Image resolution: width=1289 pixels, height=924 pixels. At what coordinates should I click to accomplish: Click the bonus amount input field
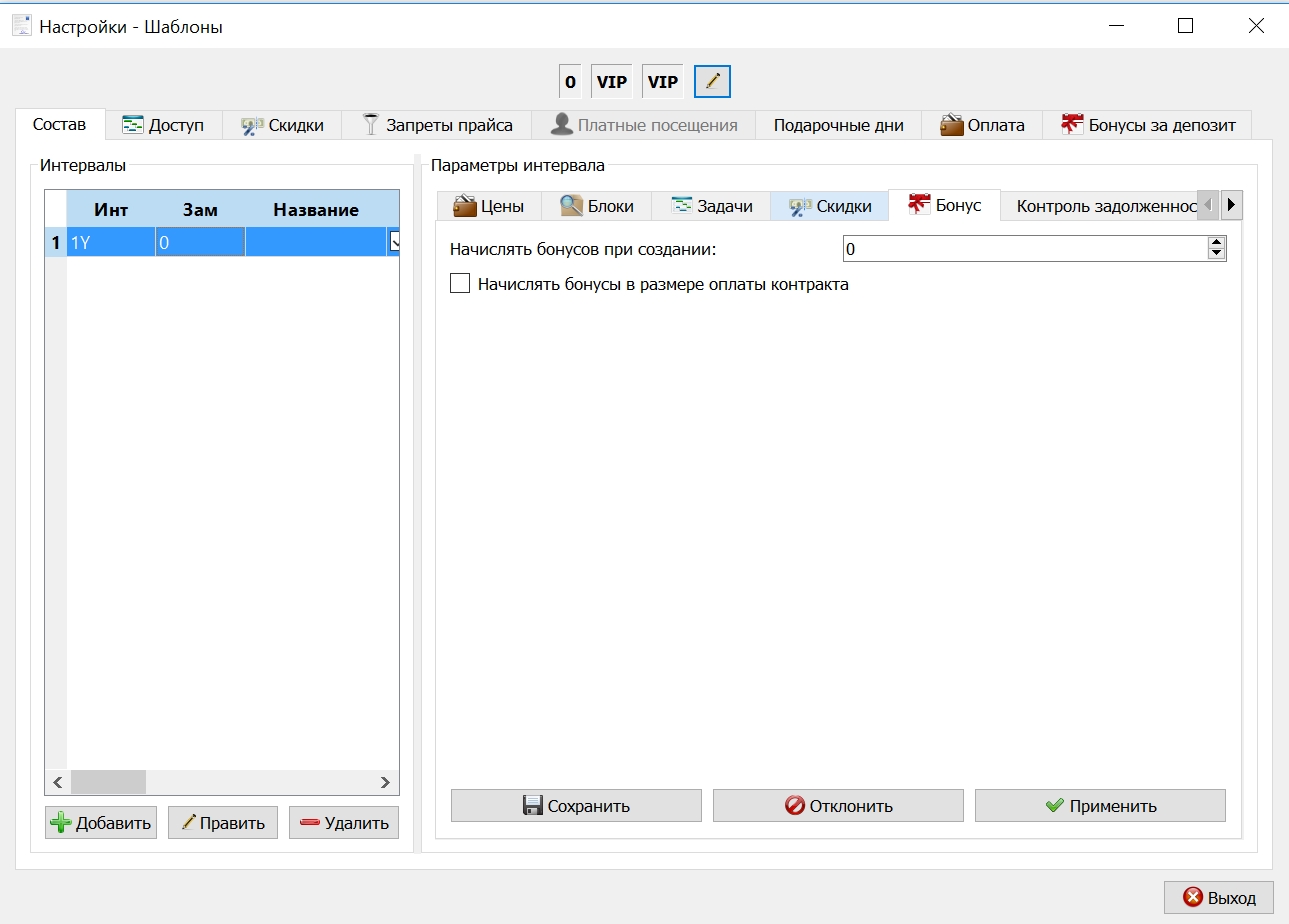point(1024,248)
